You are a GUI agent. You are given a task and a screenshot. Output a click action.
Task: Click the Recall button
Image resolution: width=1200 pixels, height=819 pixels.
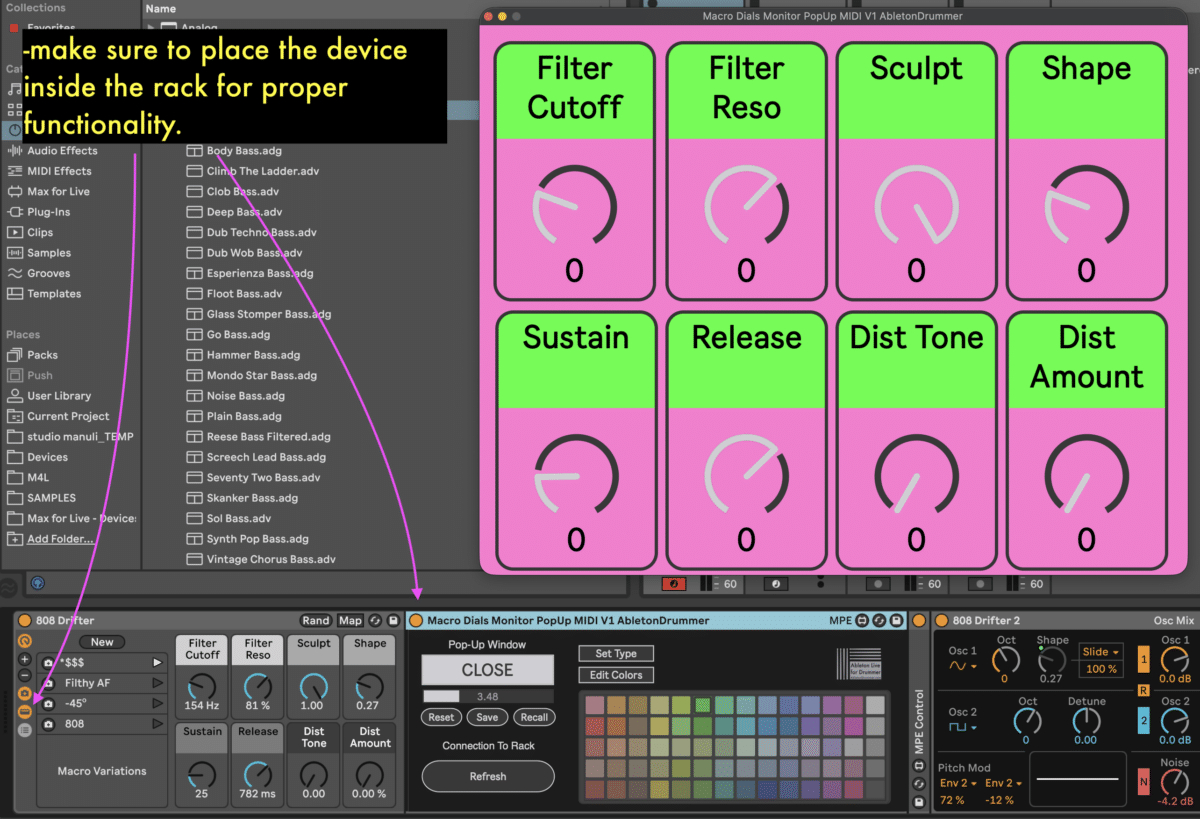[534, 717]
